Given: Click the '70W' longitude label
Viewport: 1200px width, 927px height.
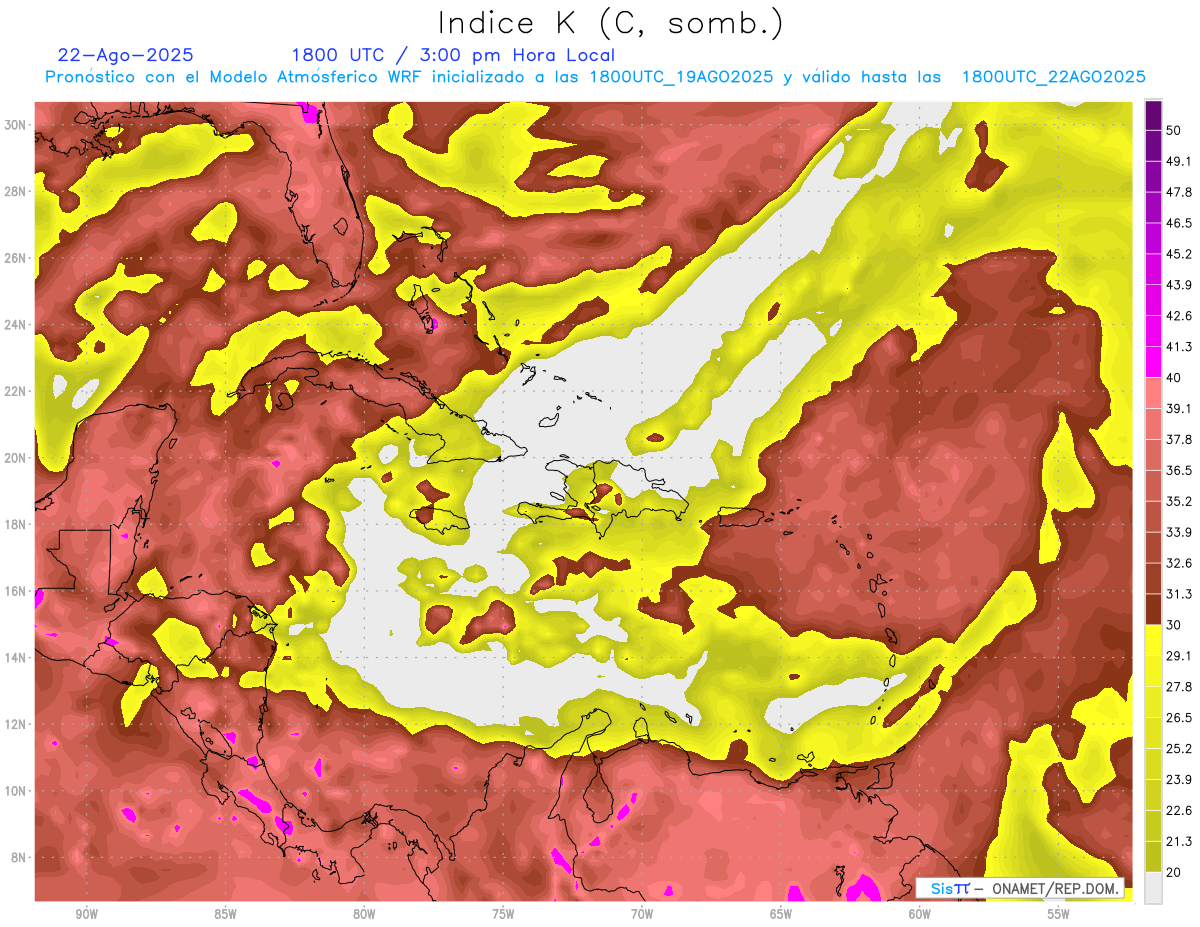Looking at the screenshot, I should (642, 914).
